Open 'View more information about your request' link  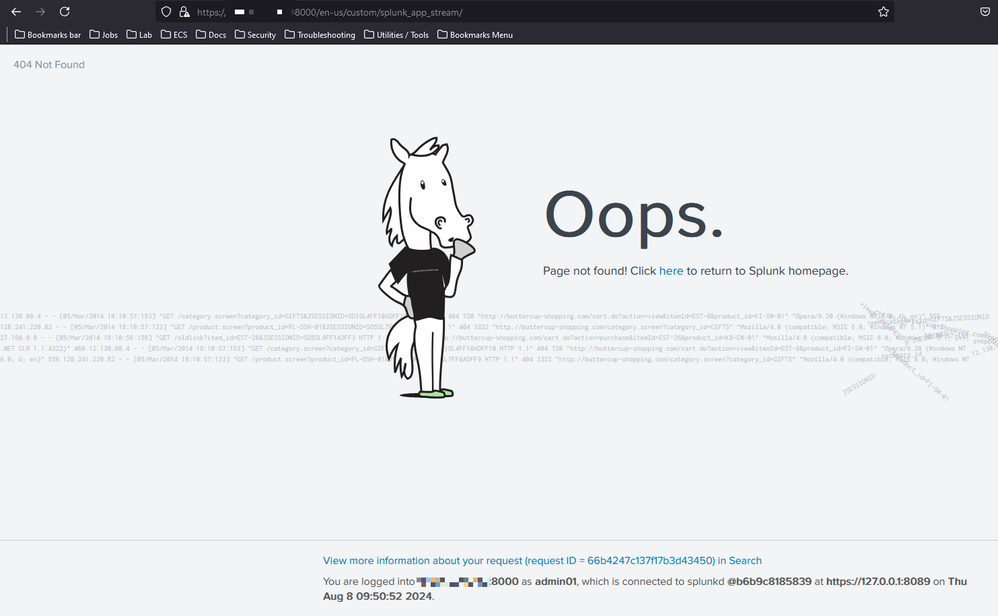point(542,561)
